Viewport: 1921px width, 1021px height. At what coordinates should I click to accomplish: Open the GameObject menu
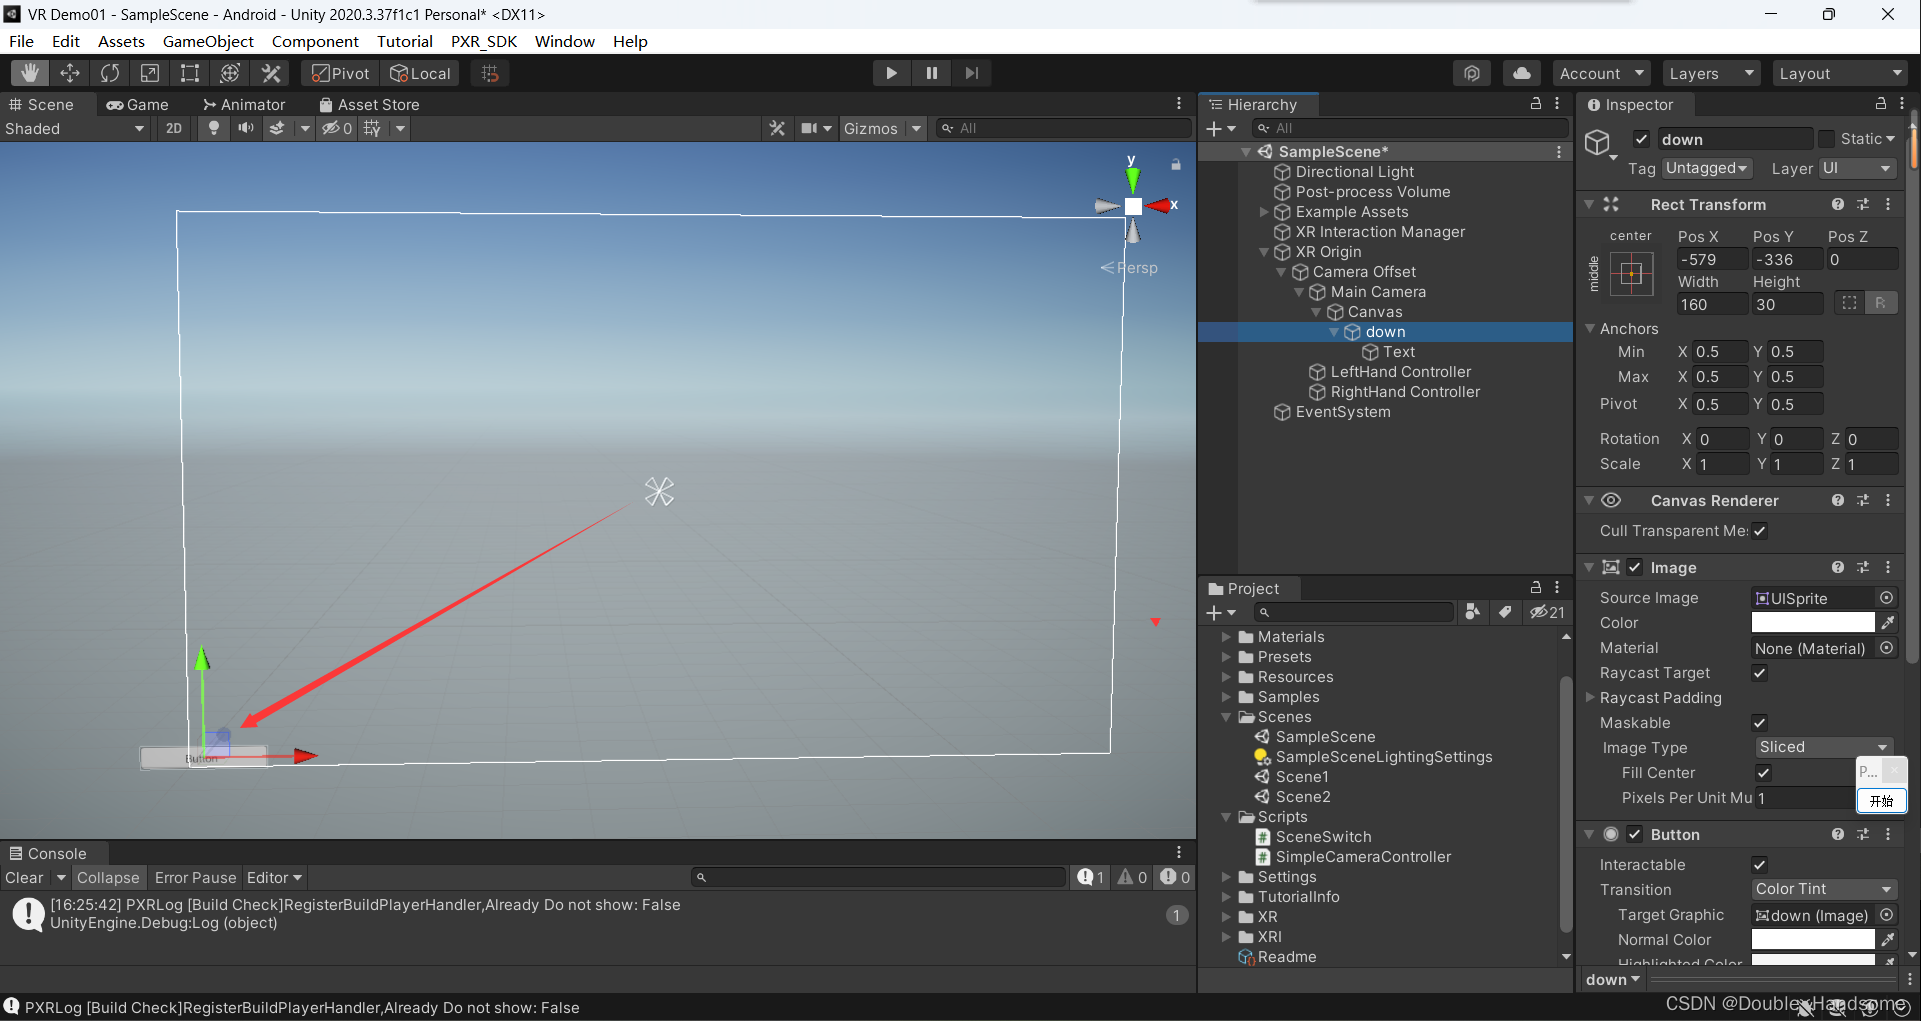208,41
